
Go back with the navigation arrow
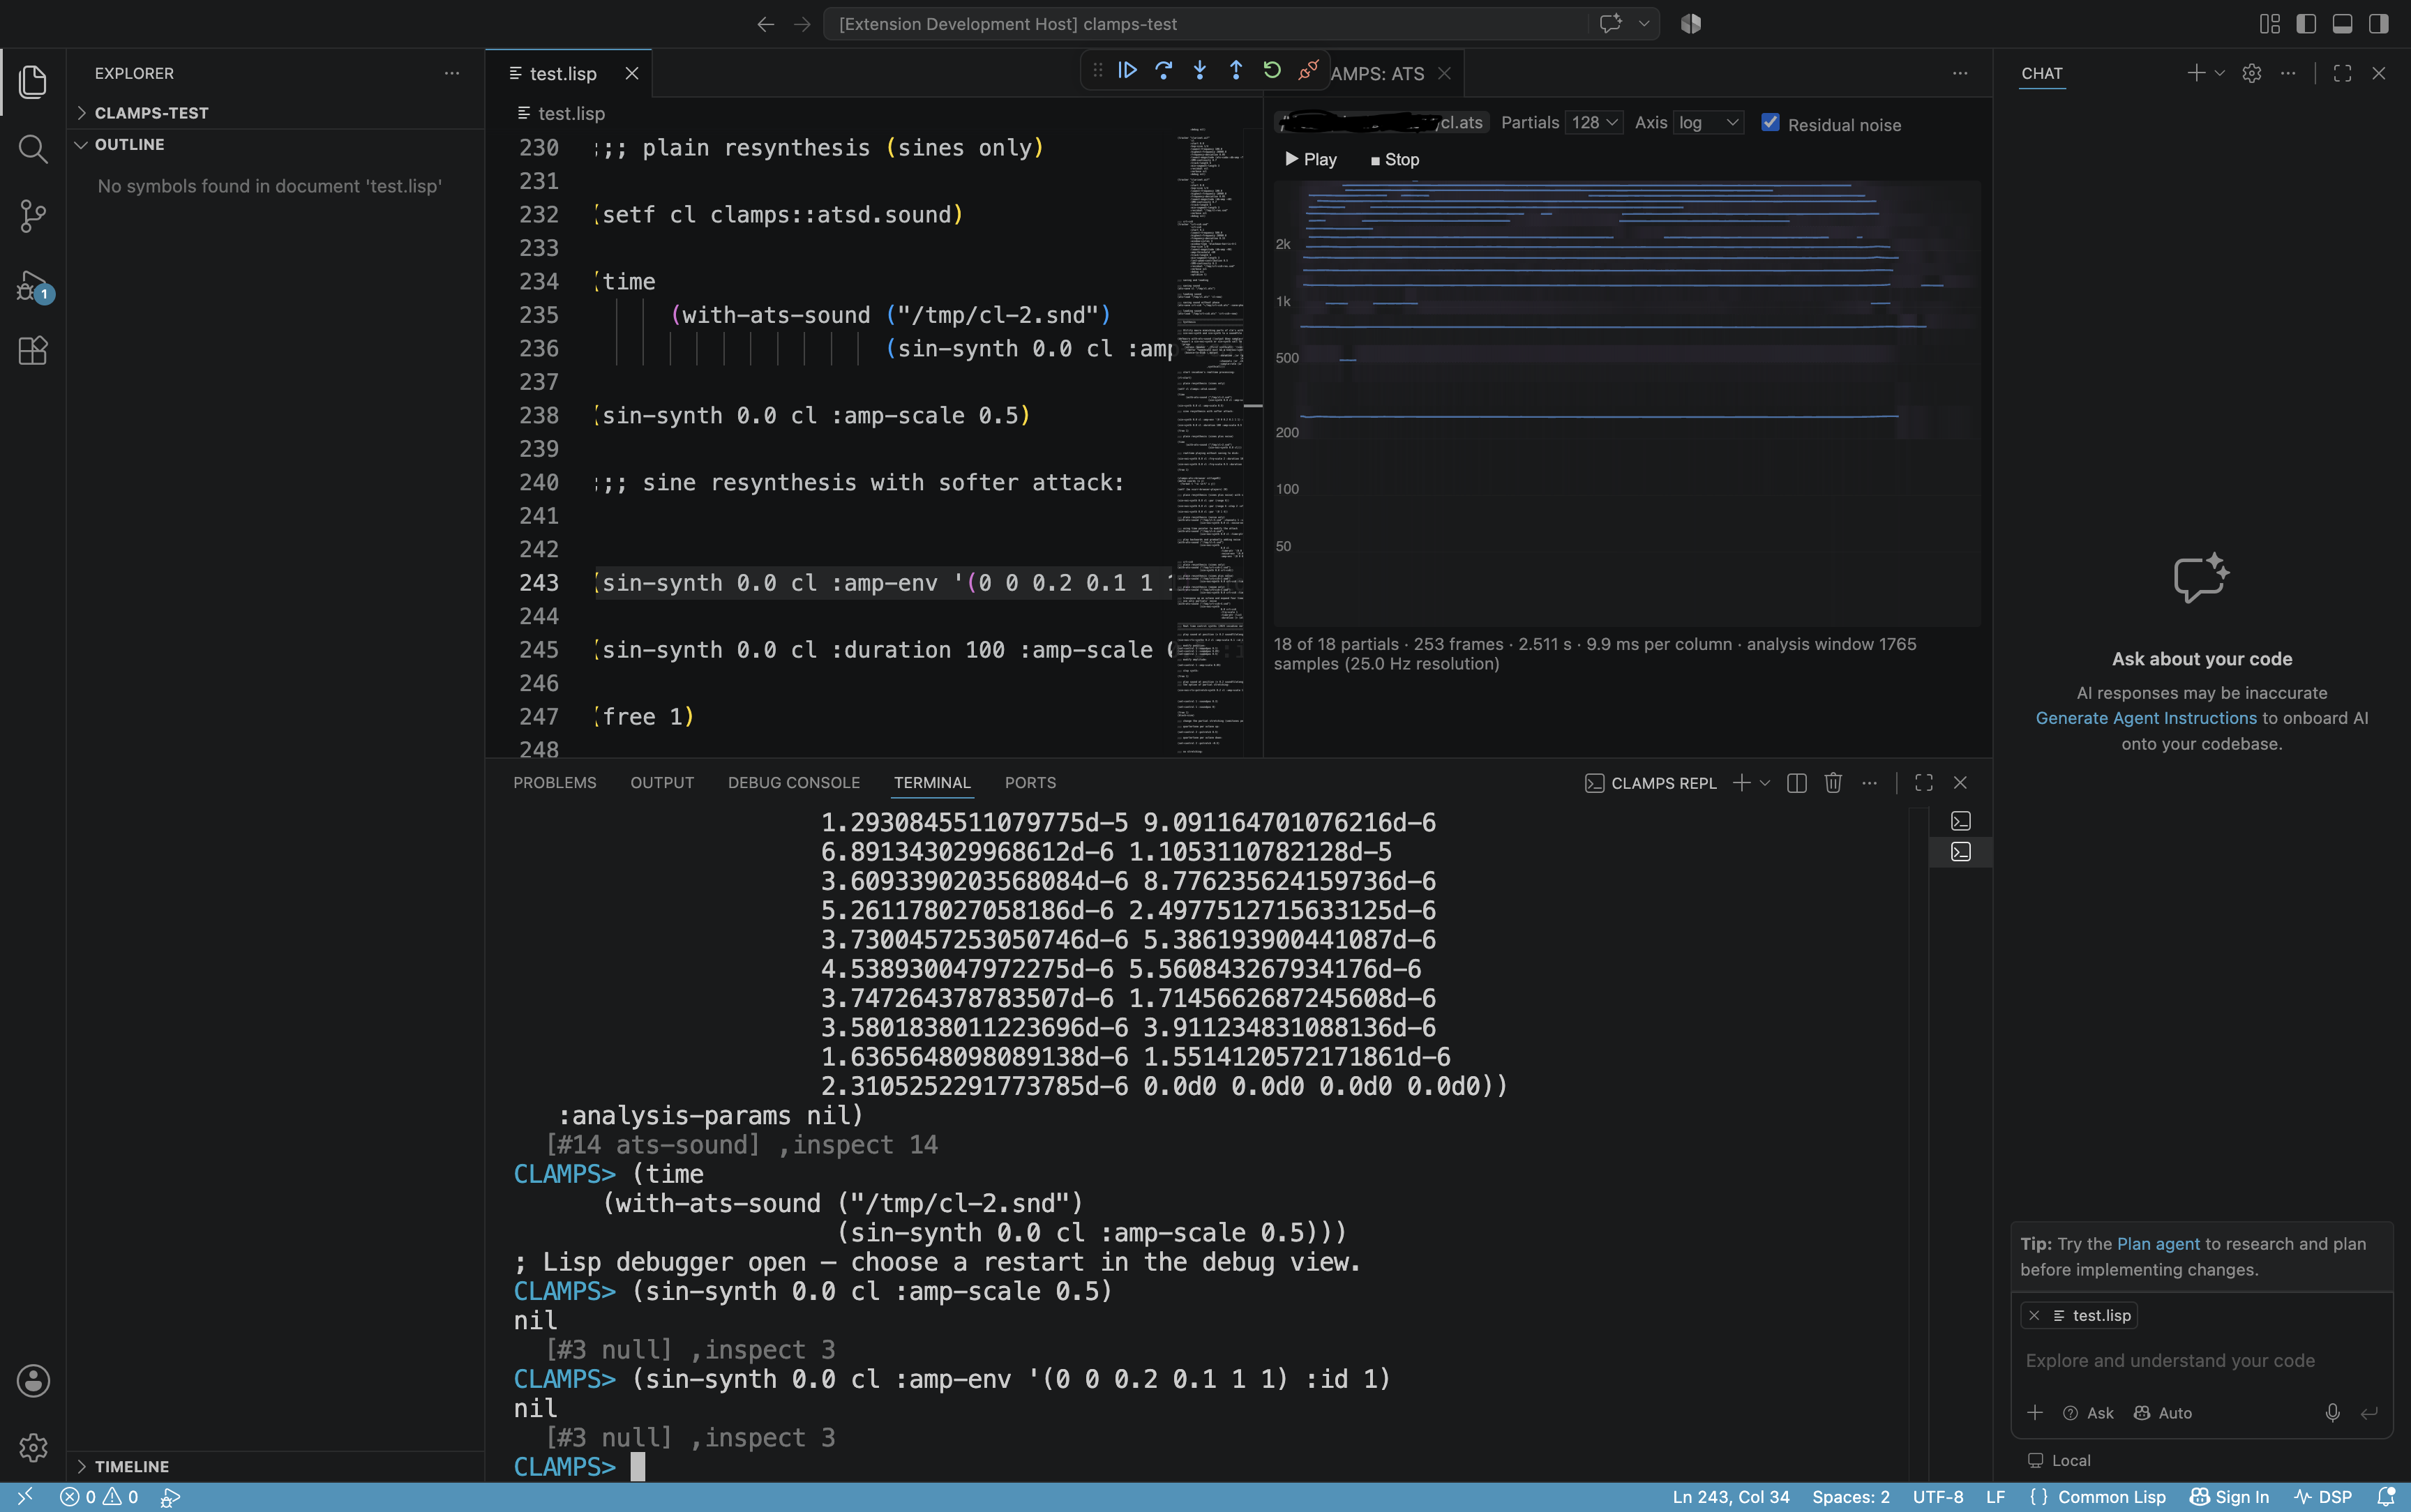[766, 24]
